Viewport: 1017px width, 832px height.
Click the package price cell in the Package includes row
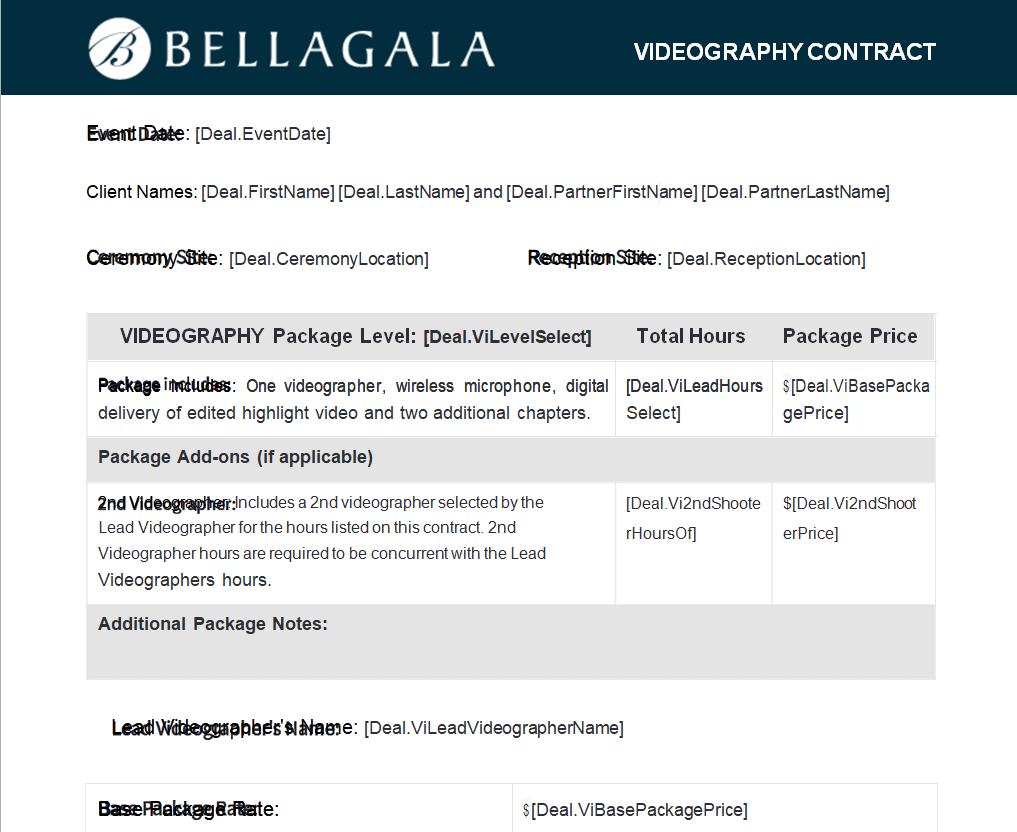pos(855,399)
